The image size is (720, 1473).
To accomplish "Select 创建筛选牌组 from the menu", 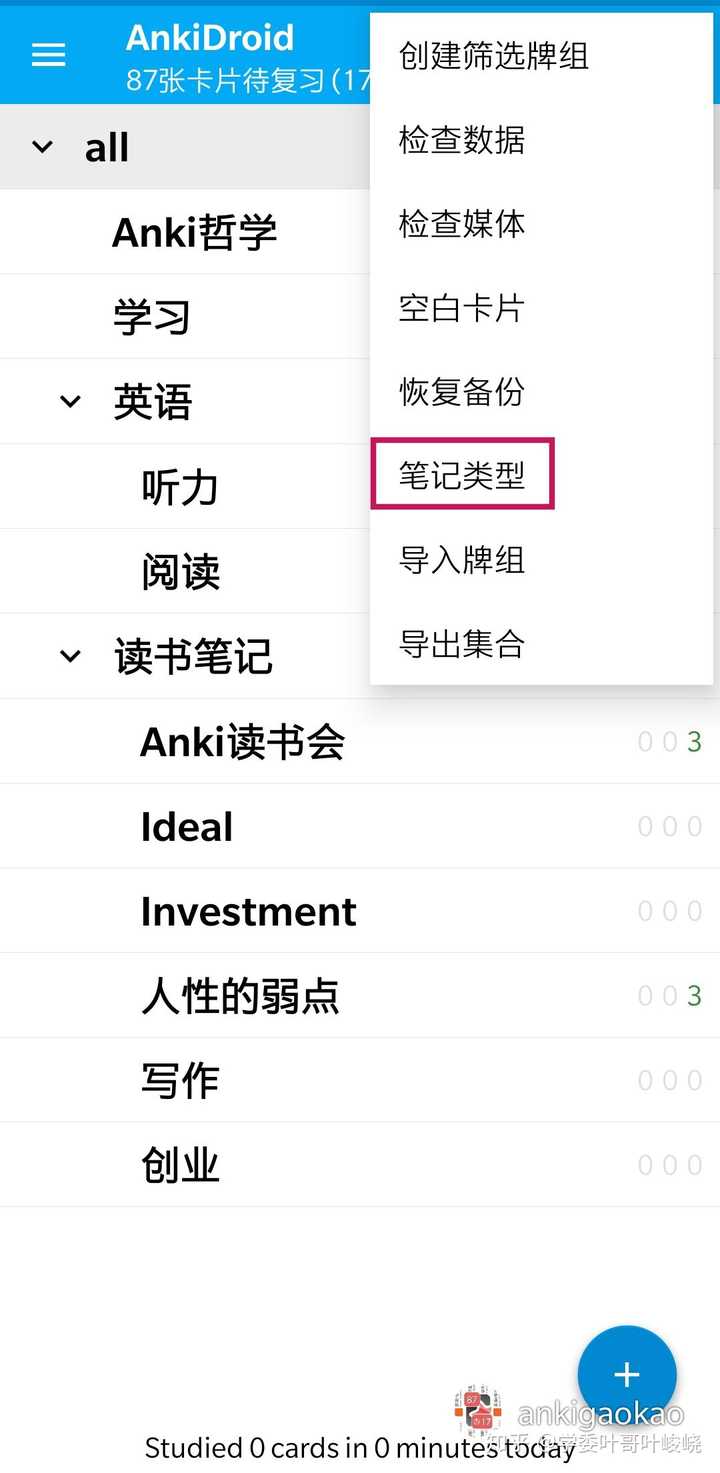I will pyautogui.click(x=494, y=56).
